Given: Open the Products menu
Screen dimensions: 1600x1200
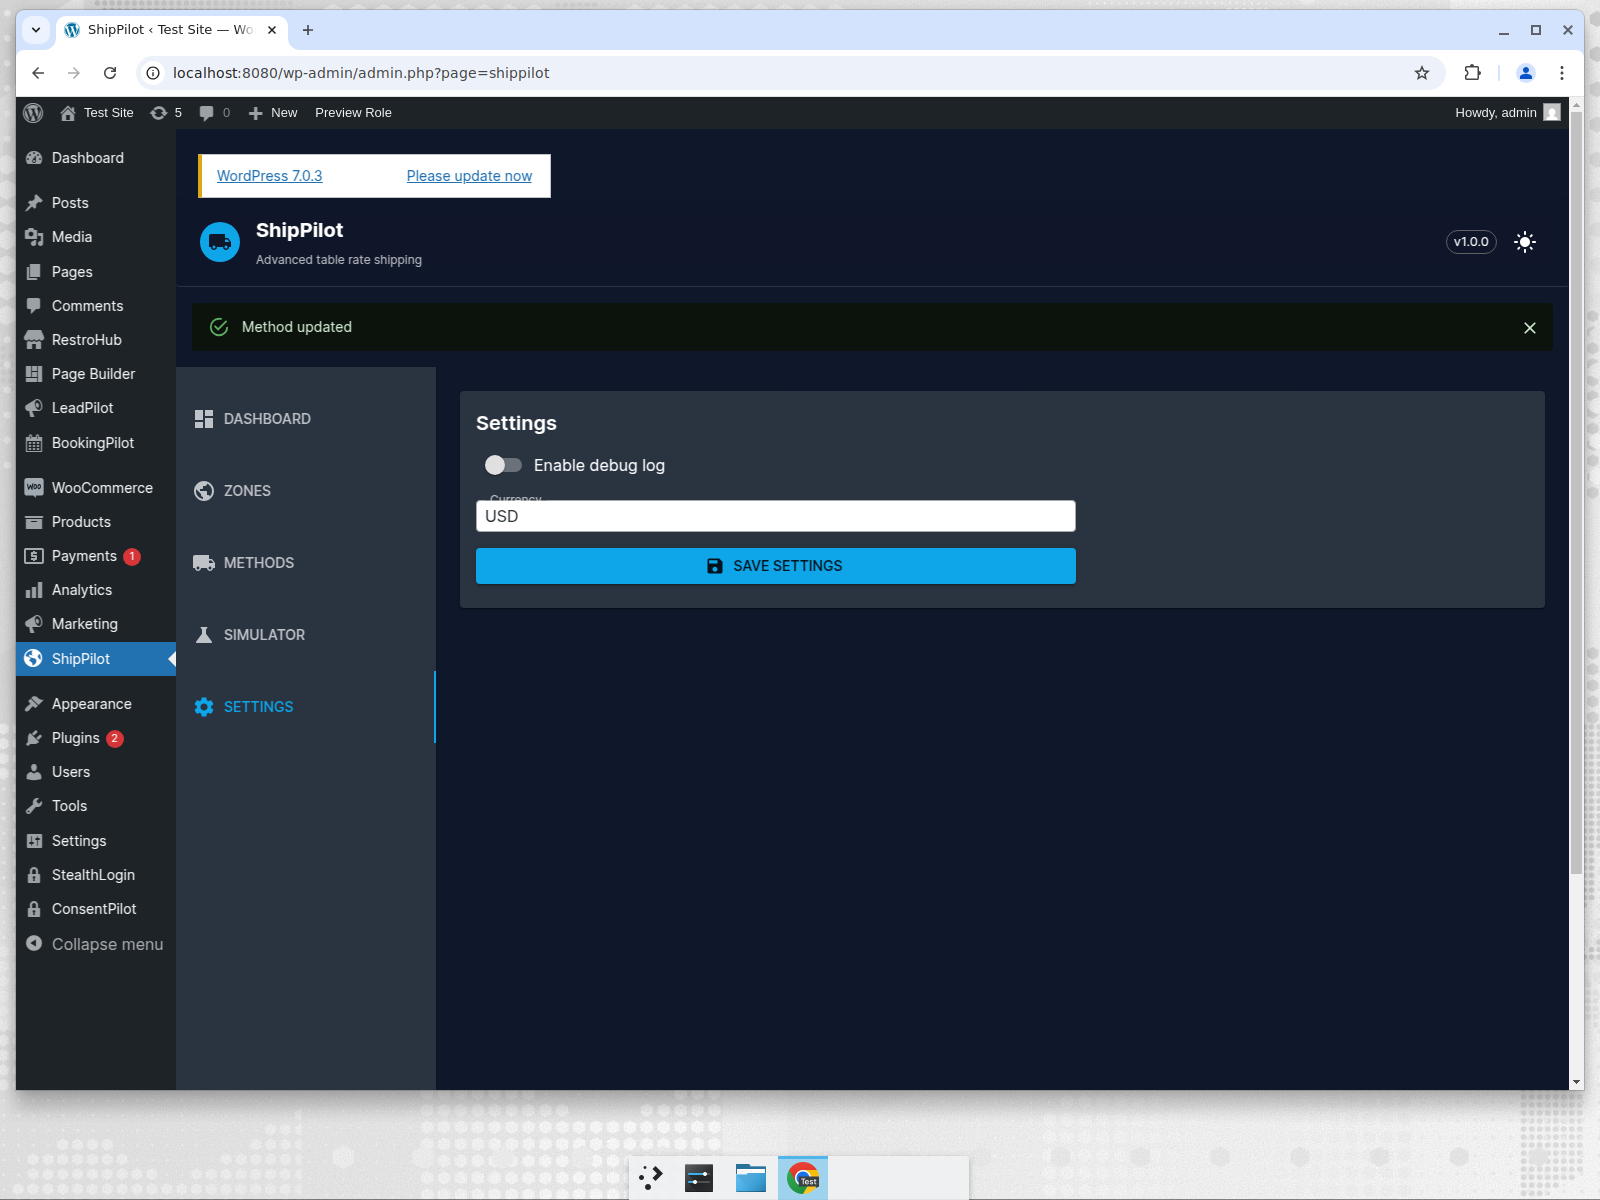Looking at the screenshot, I should tap(96, 522).
